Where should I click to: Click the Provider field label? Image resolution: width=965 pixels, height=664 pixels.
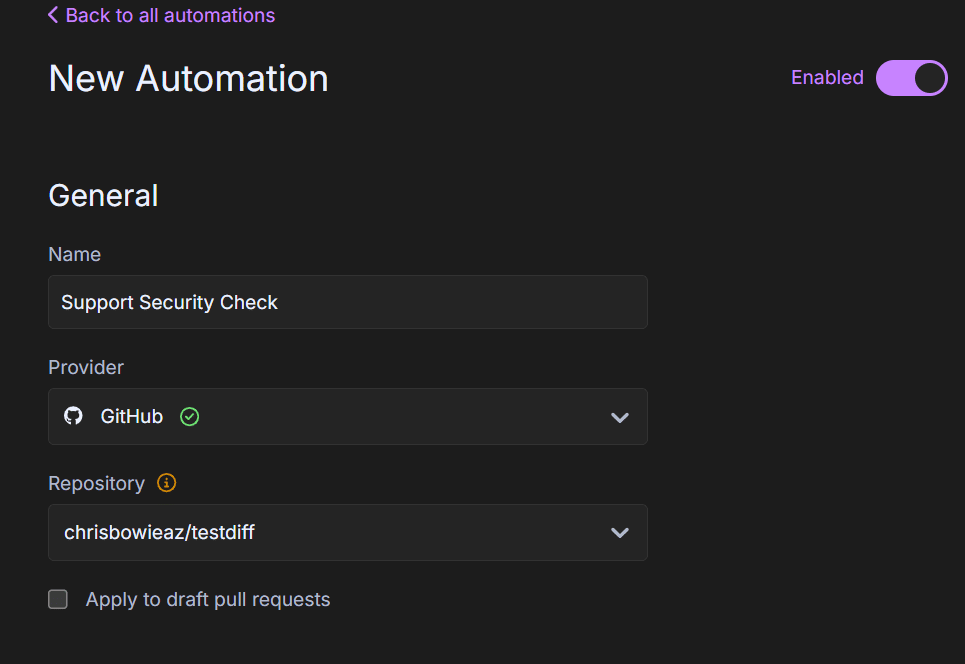click(x=86, y=367)
